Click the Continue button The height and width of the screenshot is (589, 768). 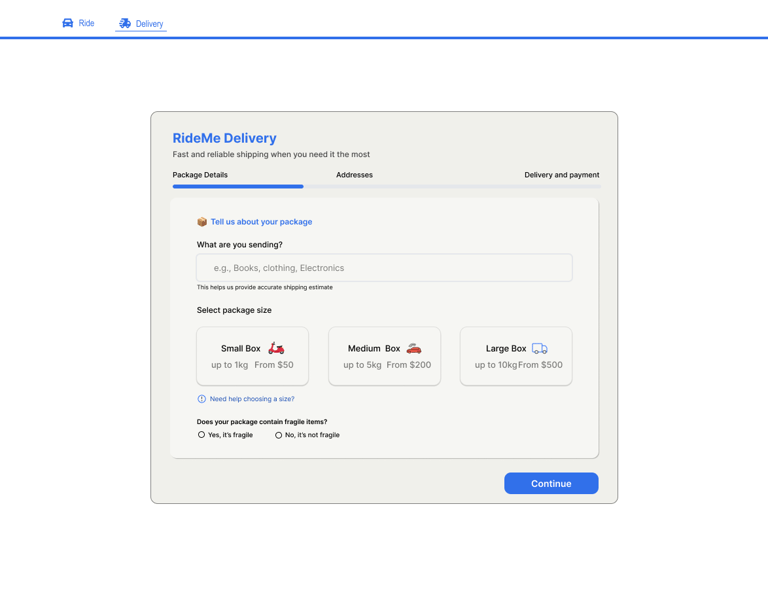[551, 483]
